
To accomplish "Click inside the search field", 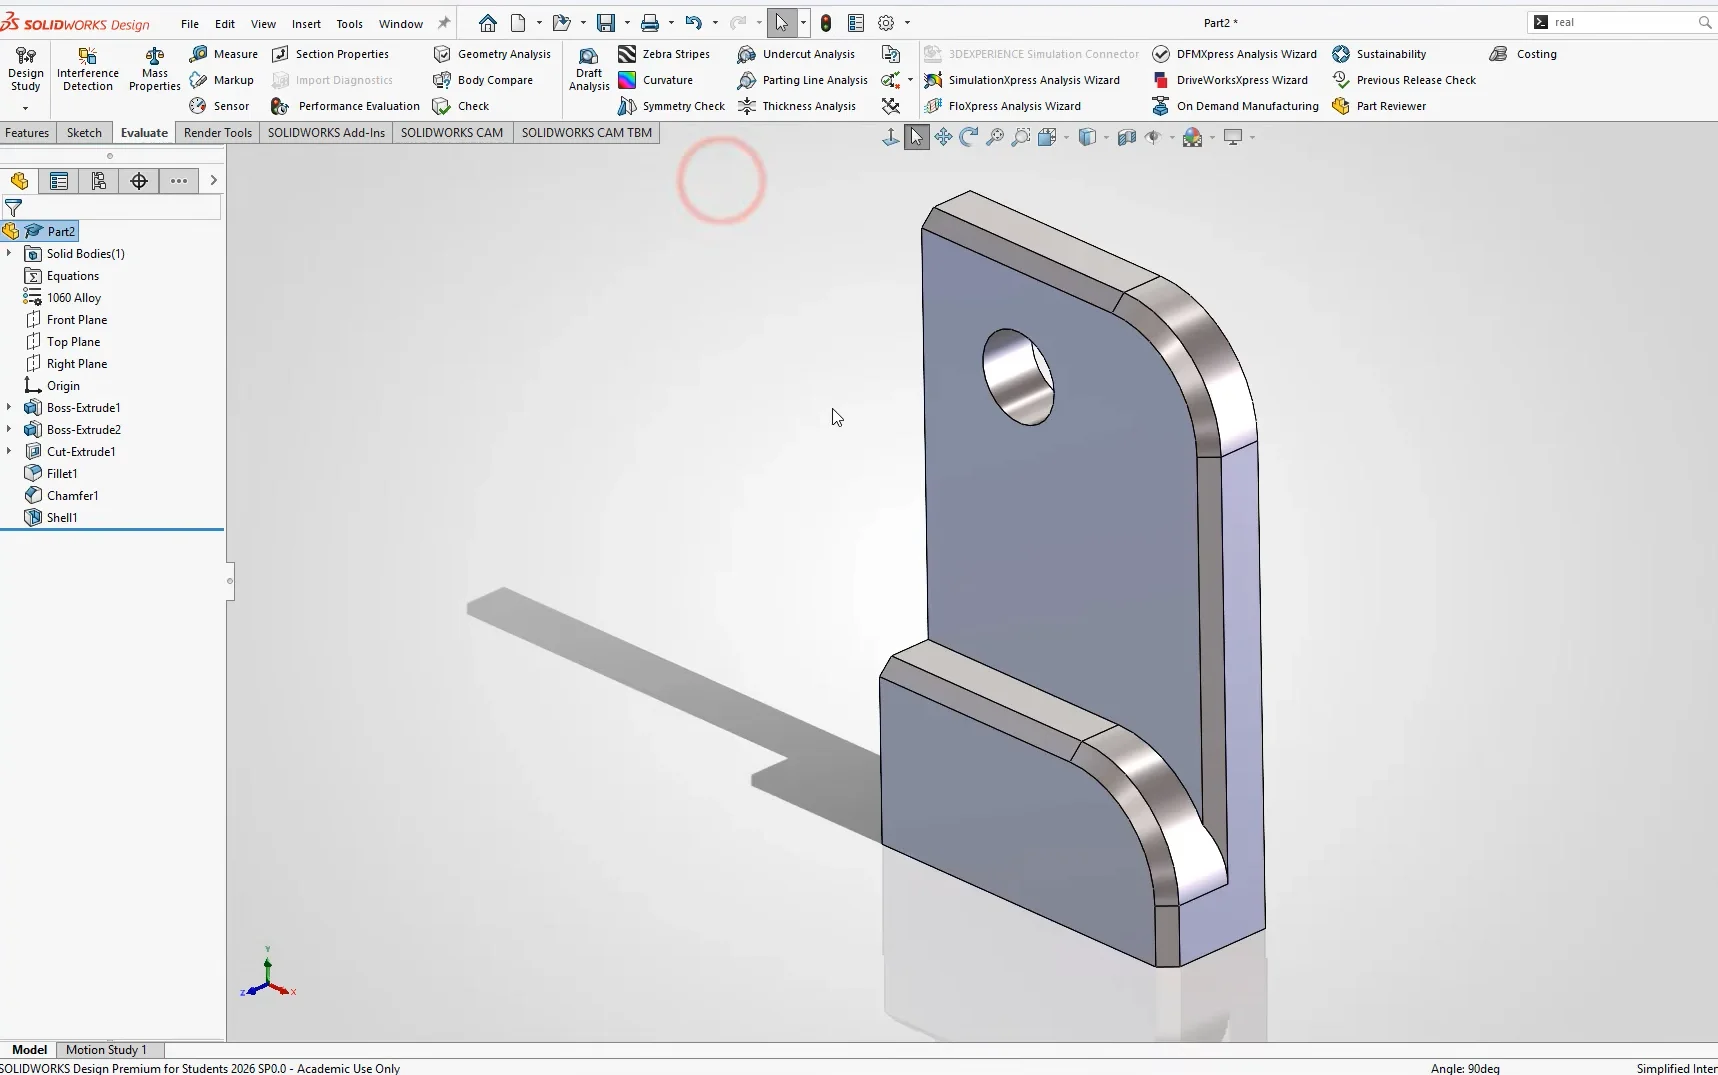I will click(1620, 22).
